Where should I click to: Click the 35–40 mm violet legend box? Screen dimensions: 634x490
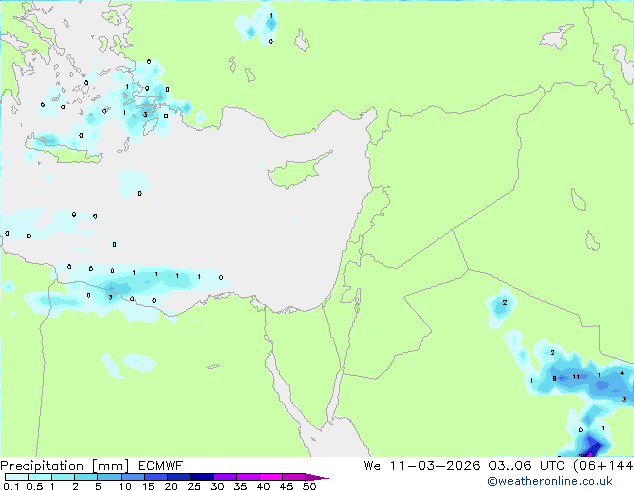point(248,477)
